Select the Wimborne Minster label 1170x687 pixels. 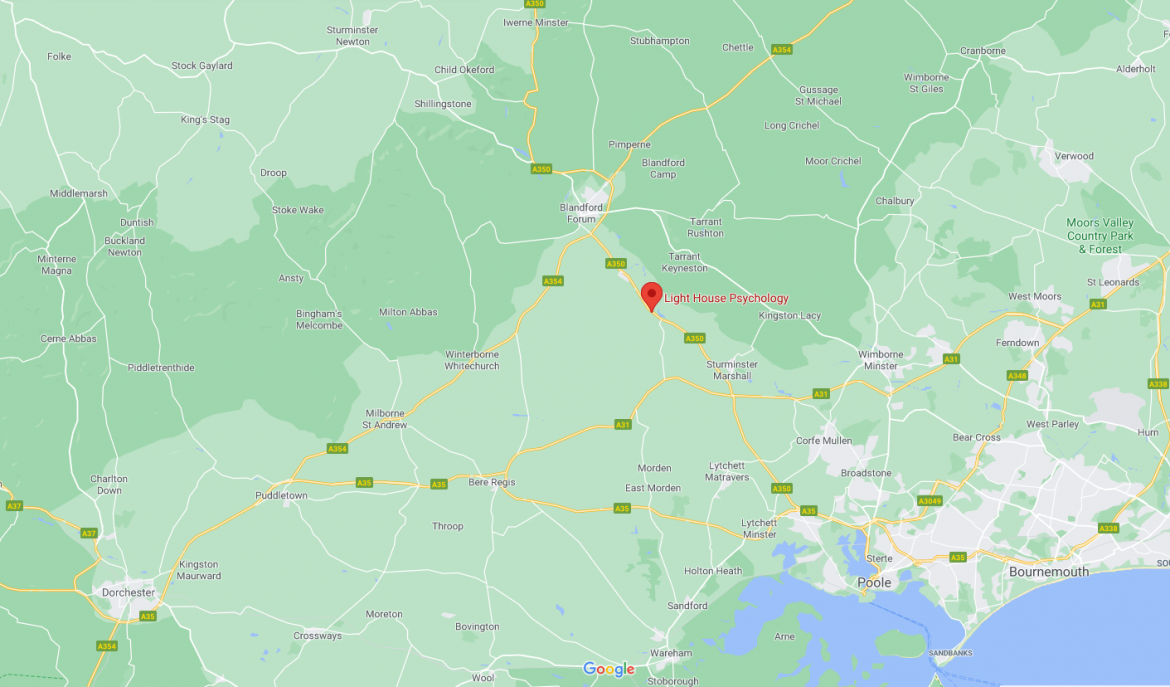coord(880,360)
